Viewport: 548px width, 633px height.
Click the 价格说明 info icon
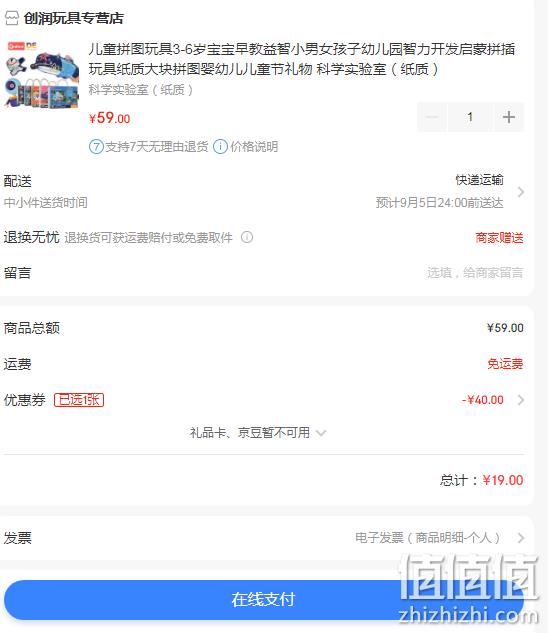click(x=220, y=147)
